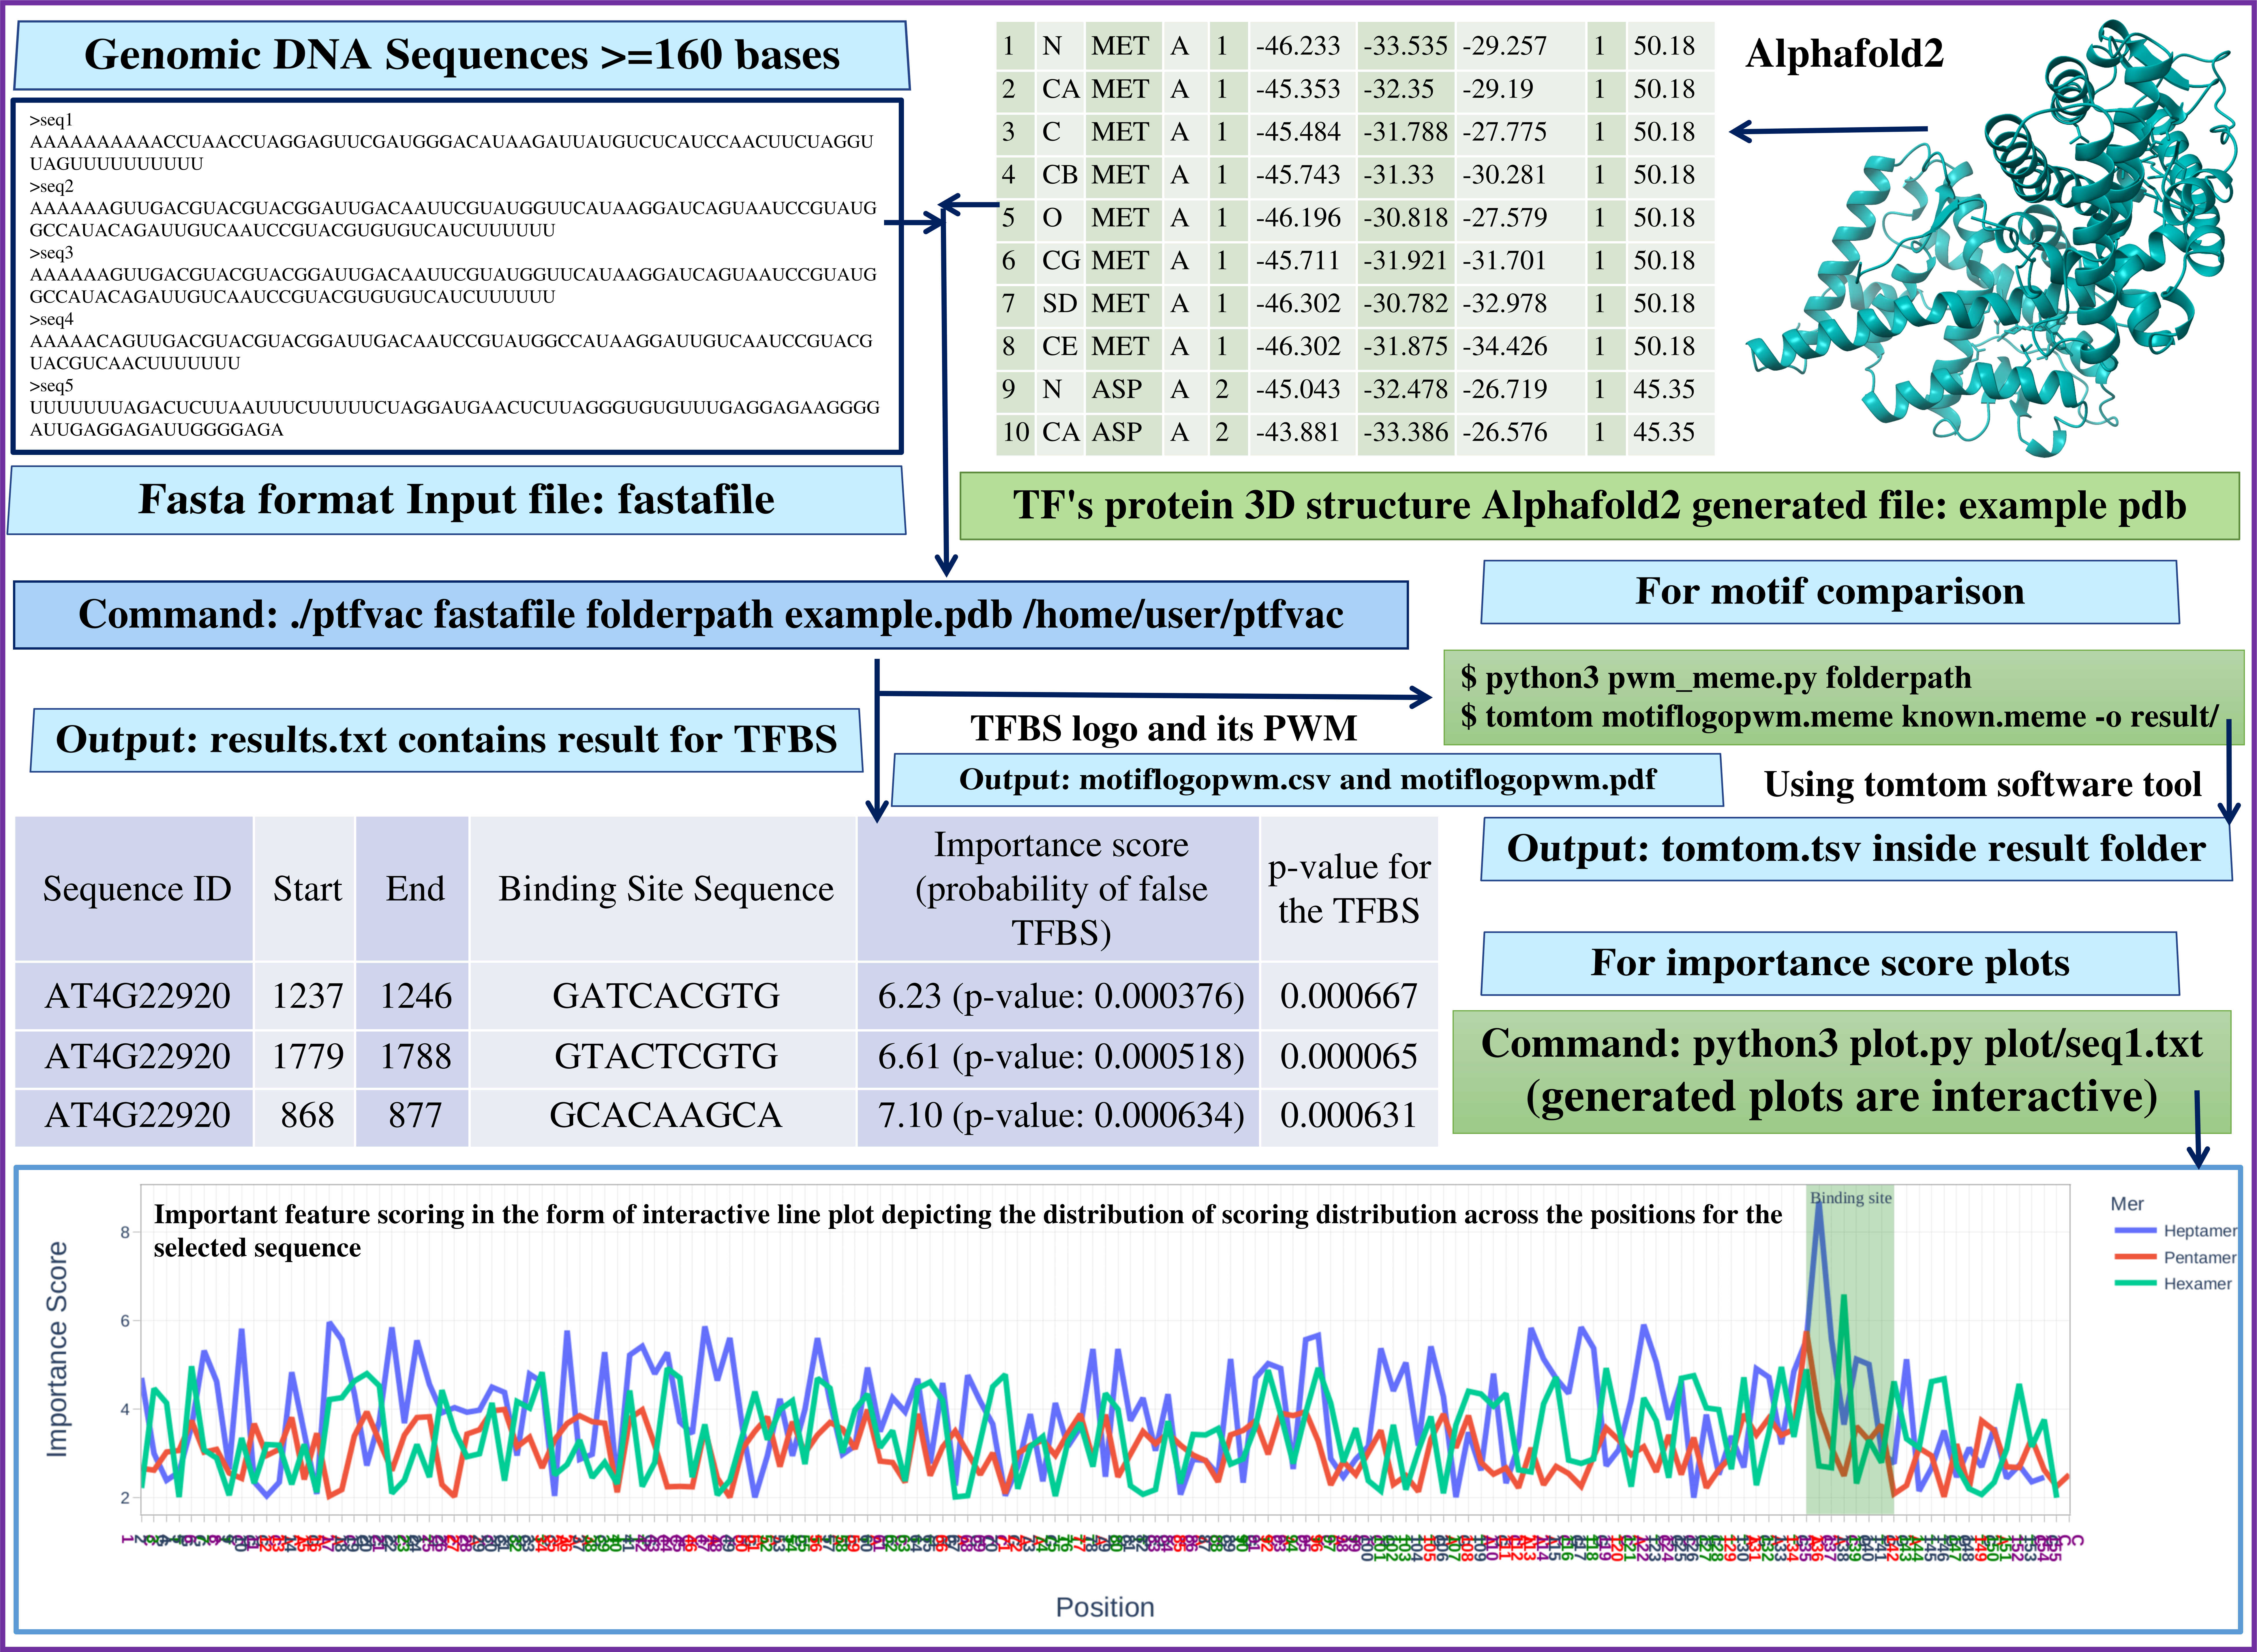Click the 'TFBS logo and its PWM' label
Viewport: 2257px width, 1652px height.
coord(1164,729)
